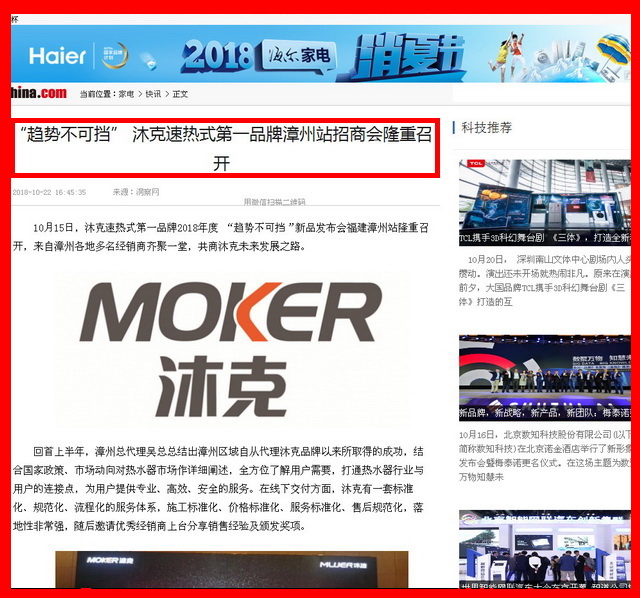Viewport: 640px width, 598px height.
Task: Read the 10月20日 深圳南山文体中心 summary
Action: click(544, 281)
